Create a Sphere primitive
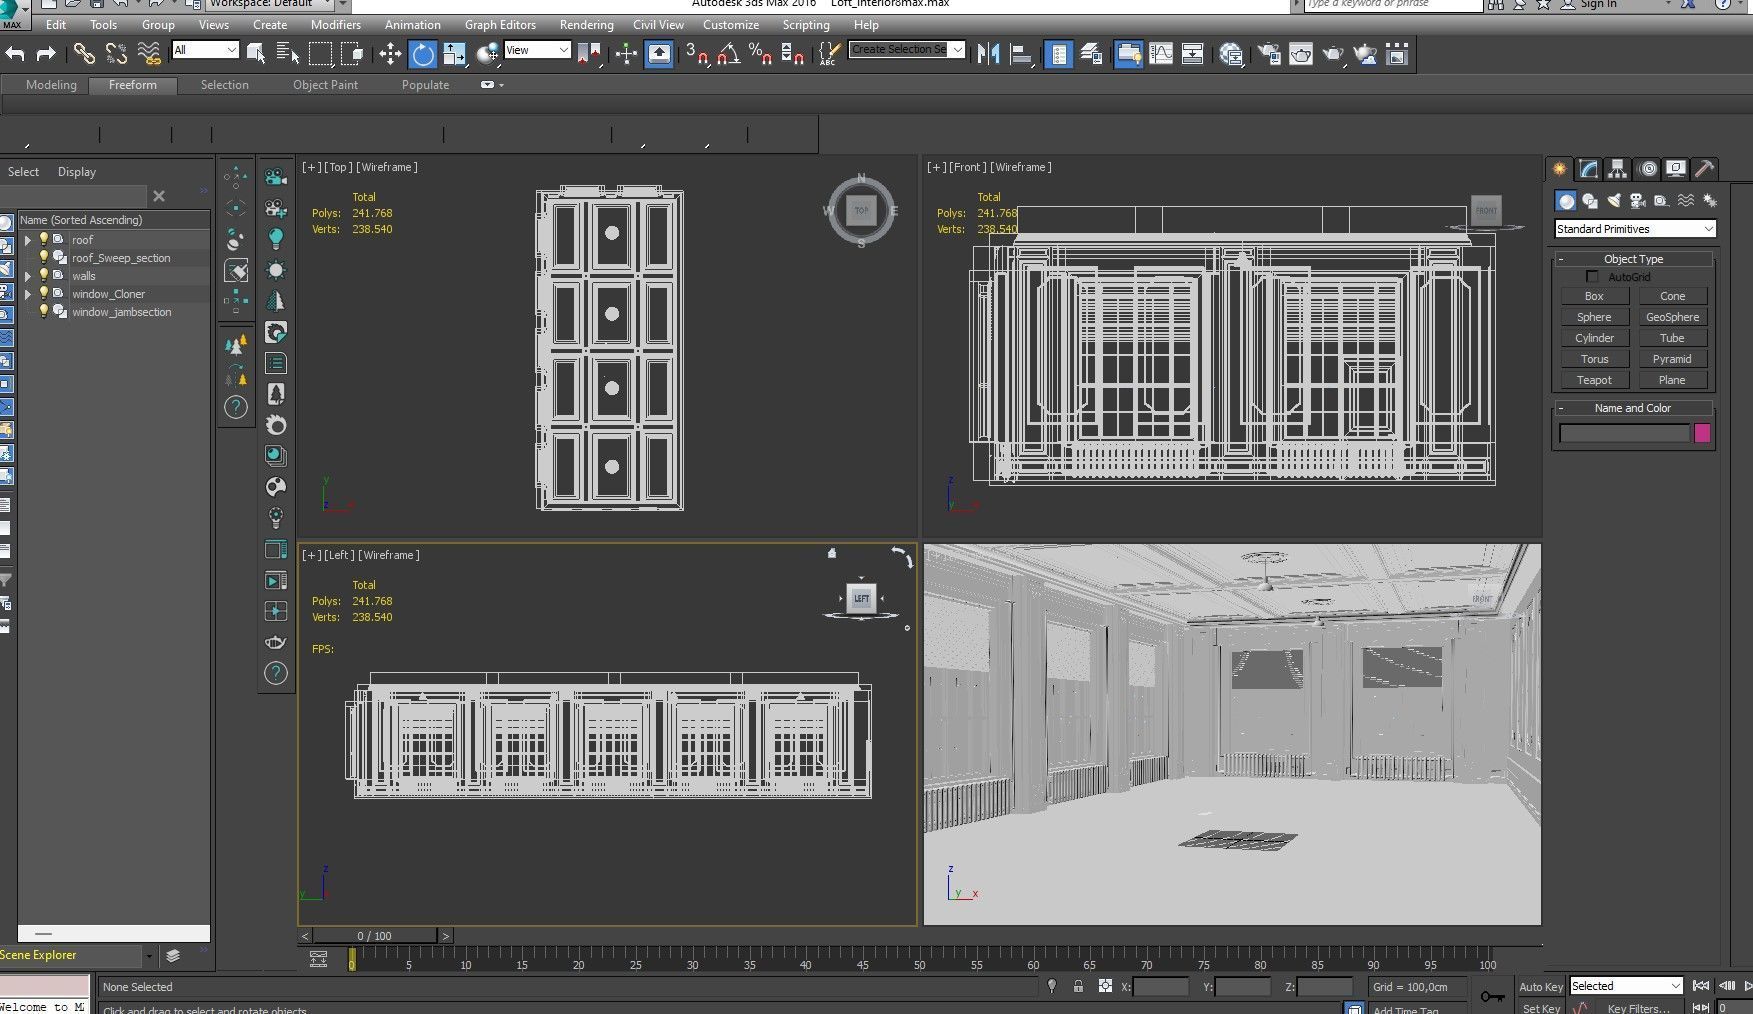Image resolution: width=1753 pixels, height=1014 pixels. (1594, 317)
